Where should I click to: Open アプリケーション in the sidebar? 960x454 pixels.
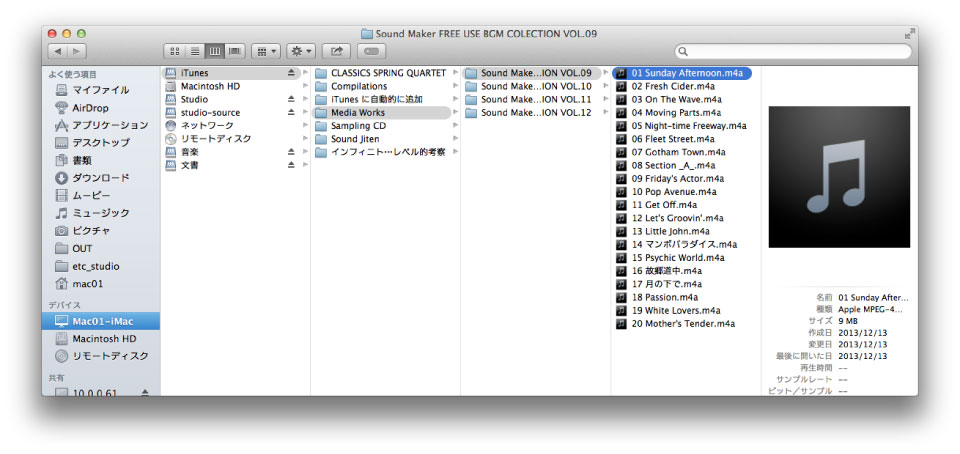pos(102,125)
